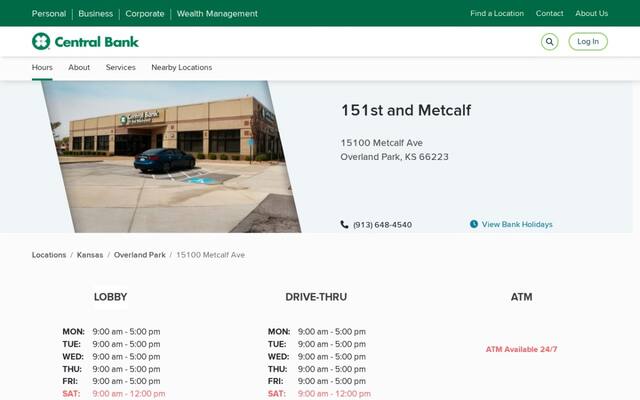The height and width of the screenshot is (400, 640).
Task: Select the 15100 Metcalf Ave address line
Action: click(382, 143)
